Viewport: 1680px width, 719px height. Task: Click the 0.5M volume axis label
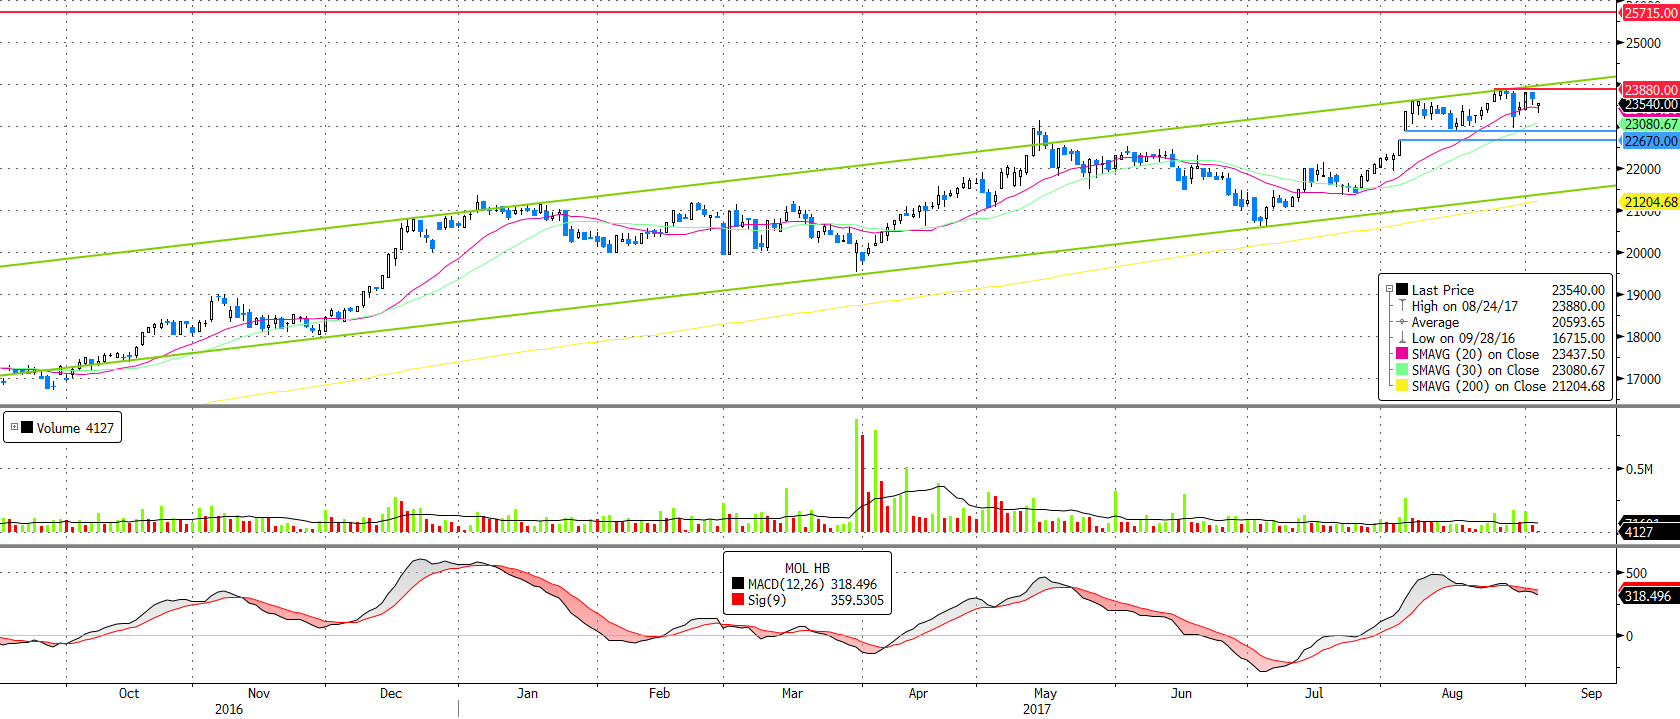[x=1639, y=469]
